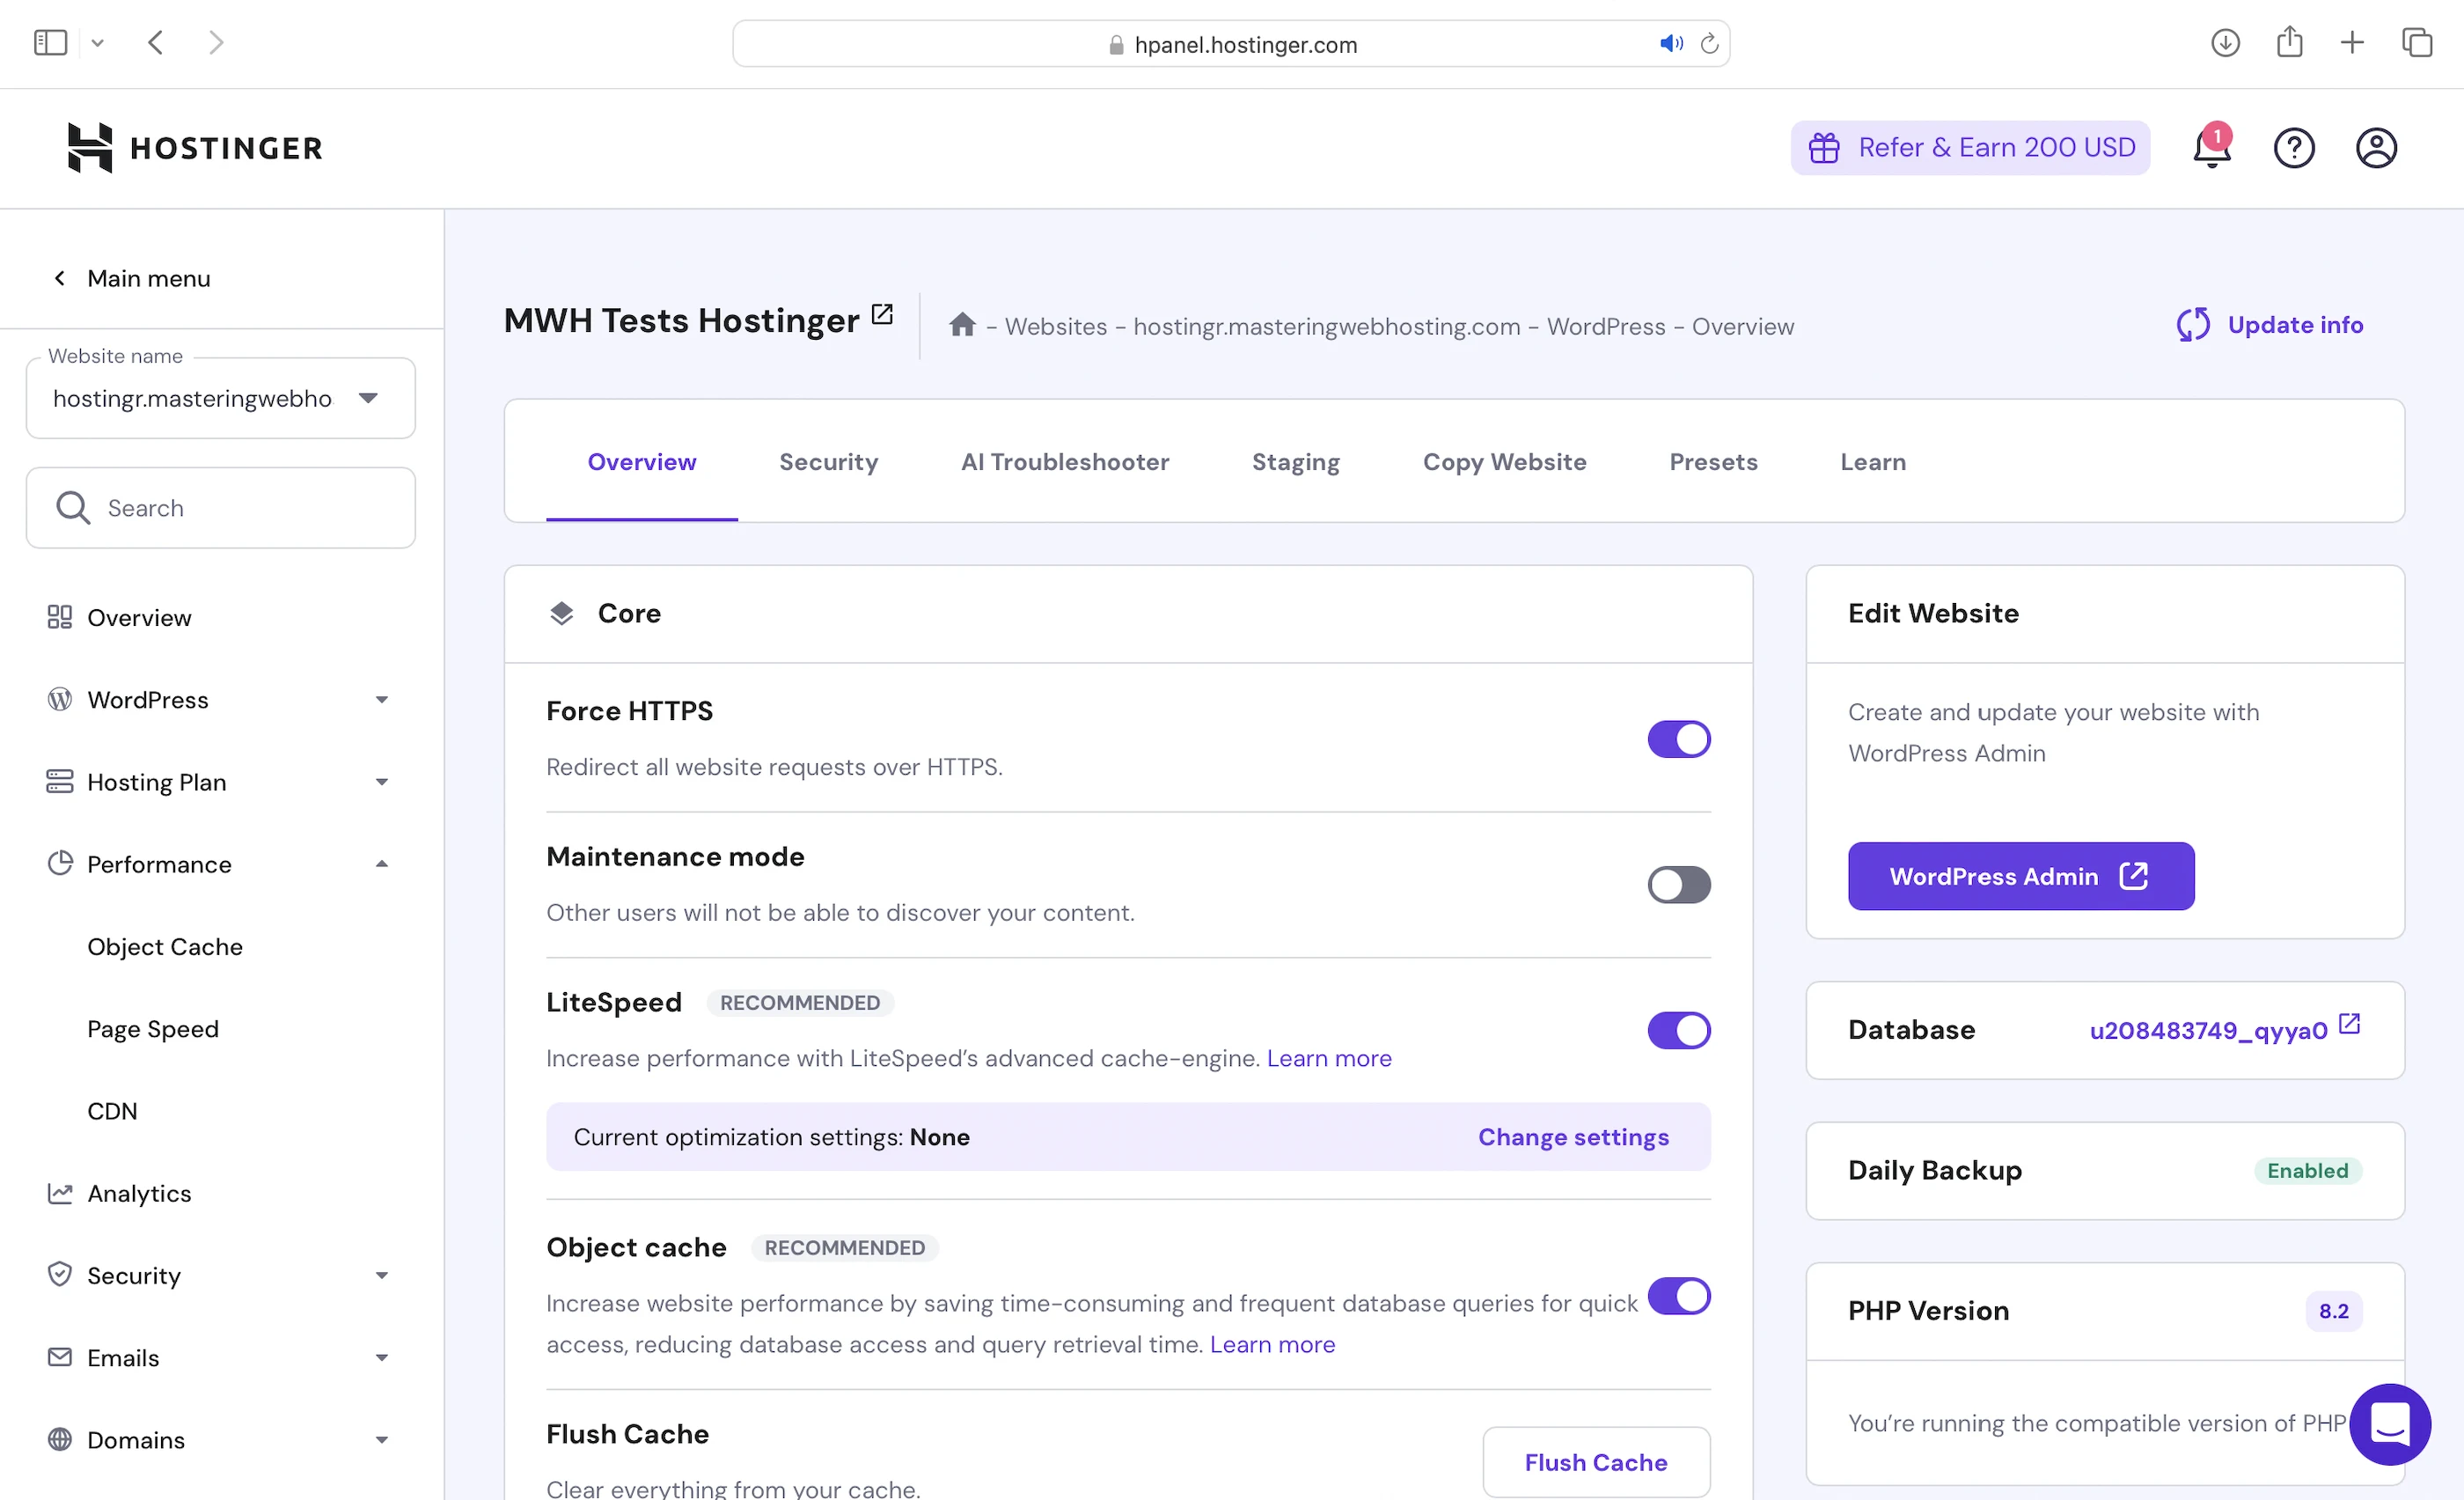Open the AI Troubleshooter tab
The width and height of the screenshot is (2464, 1500).
pyautogui.click(x=1064, y=462)
